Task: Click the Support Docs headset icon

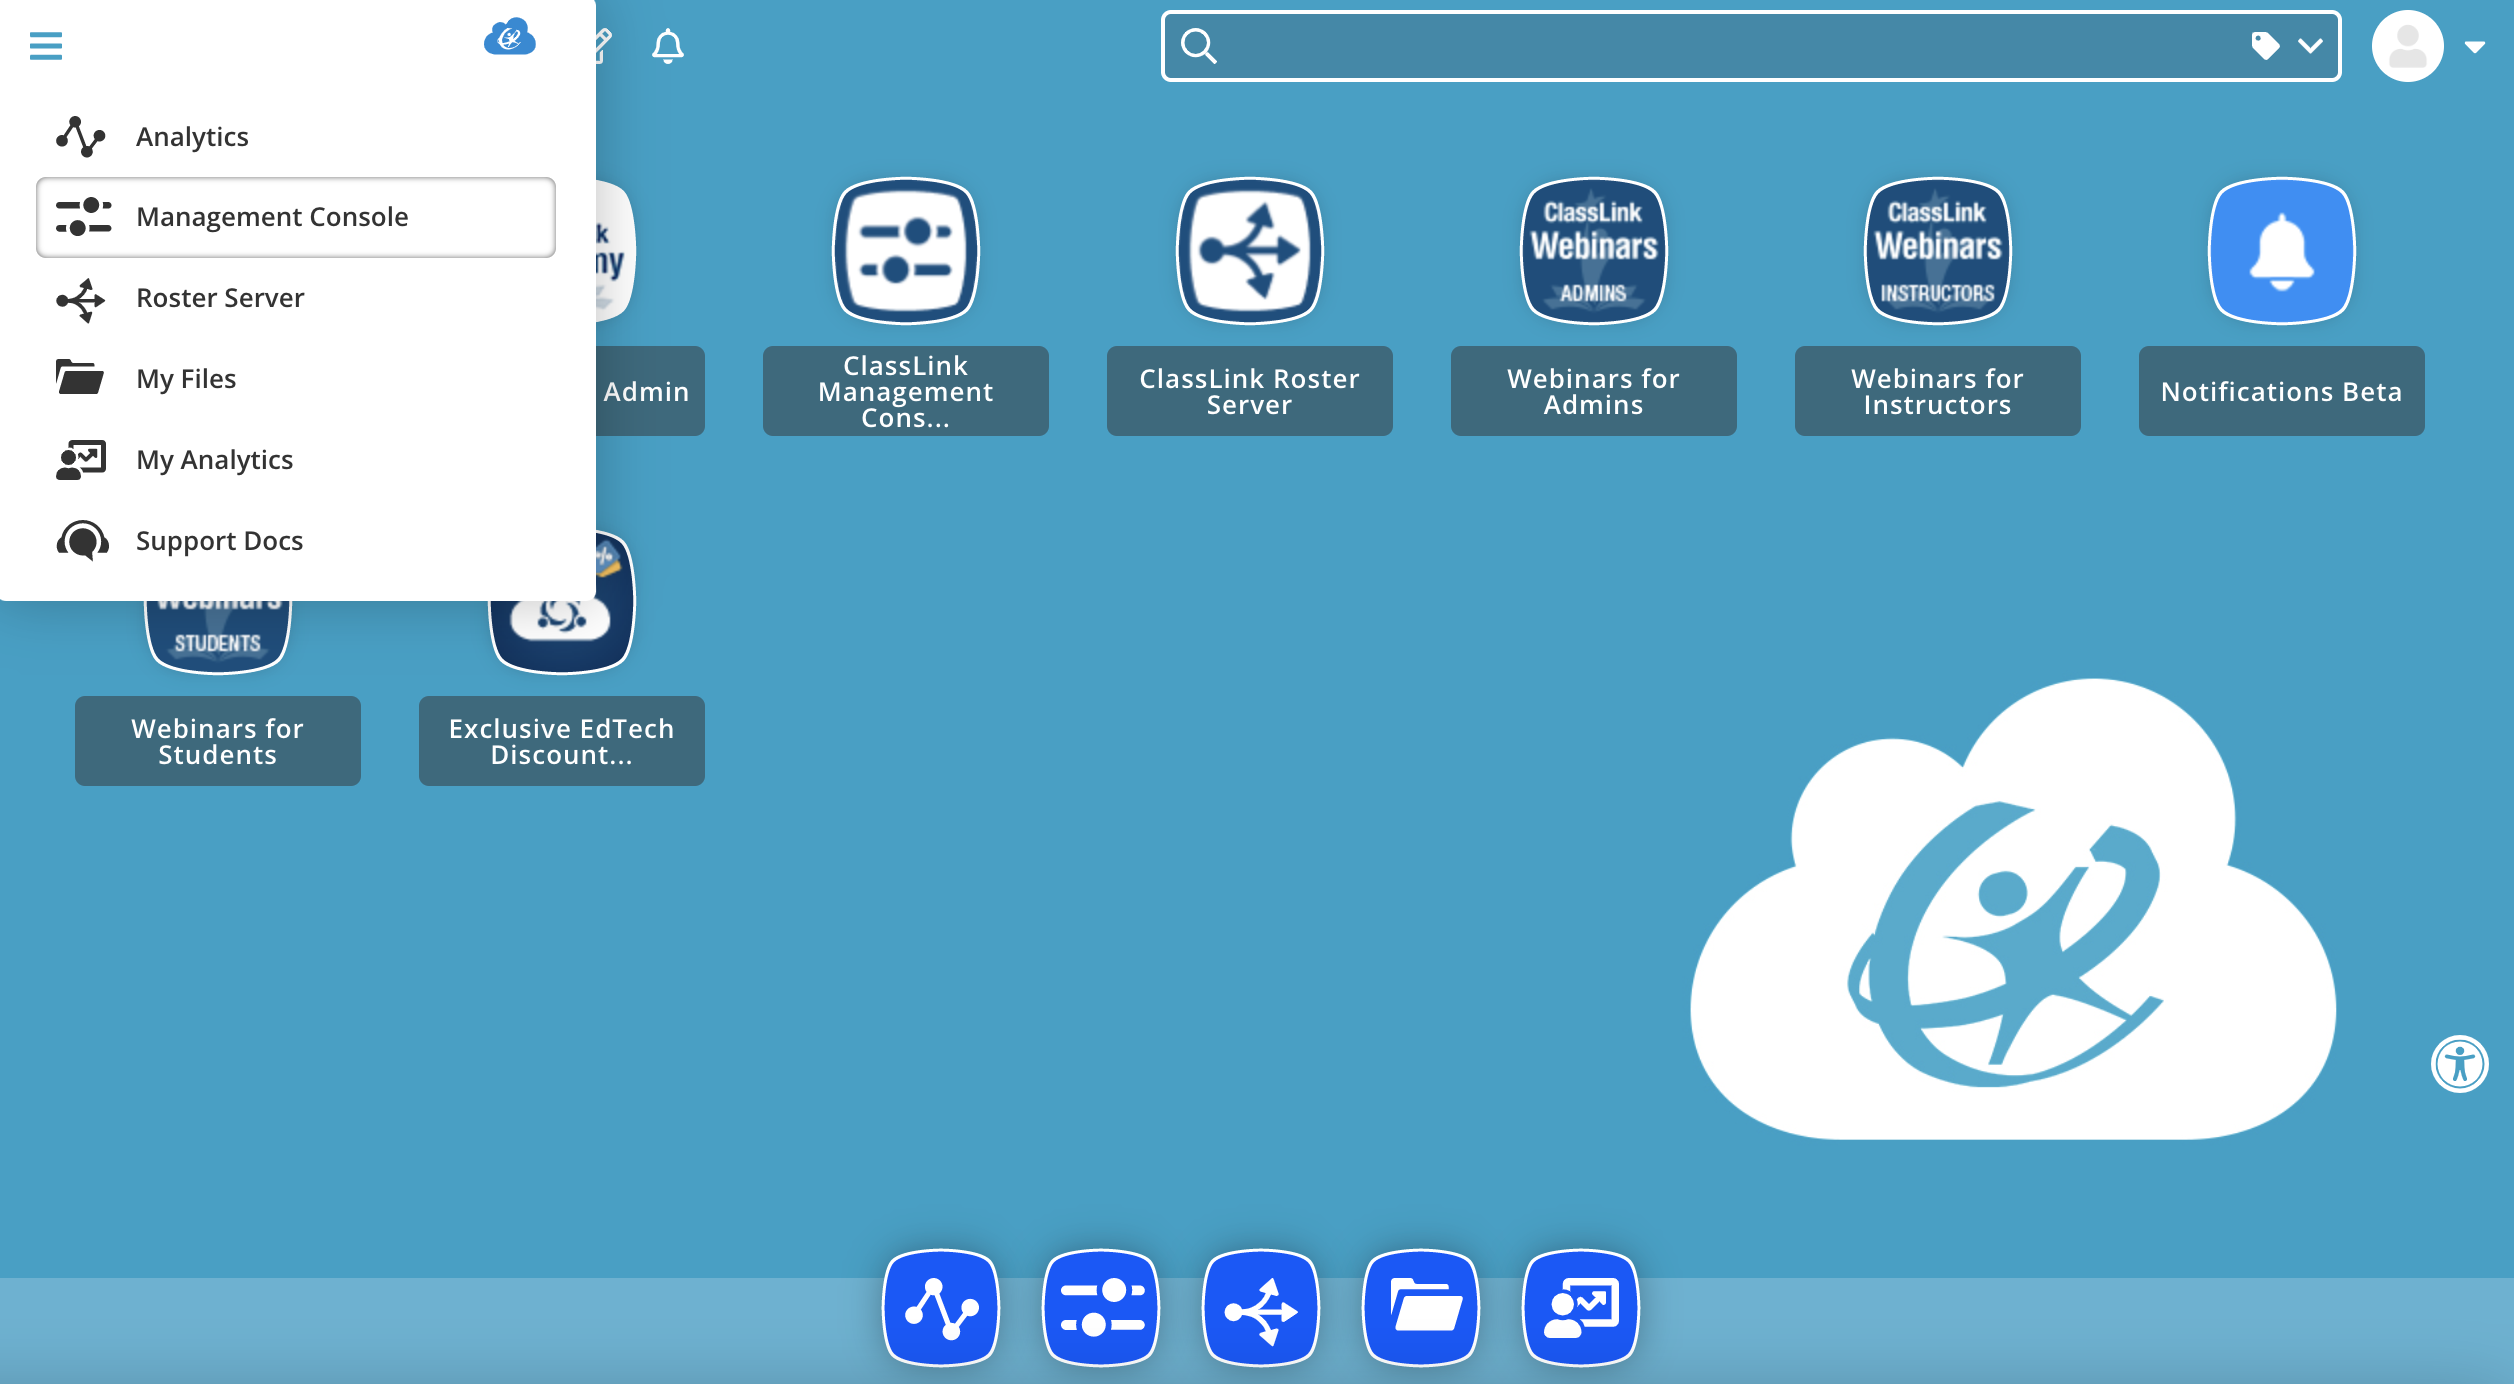Action: (x=83, y=541)
